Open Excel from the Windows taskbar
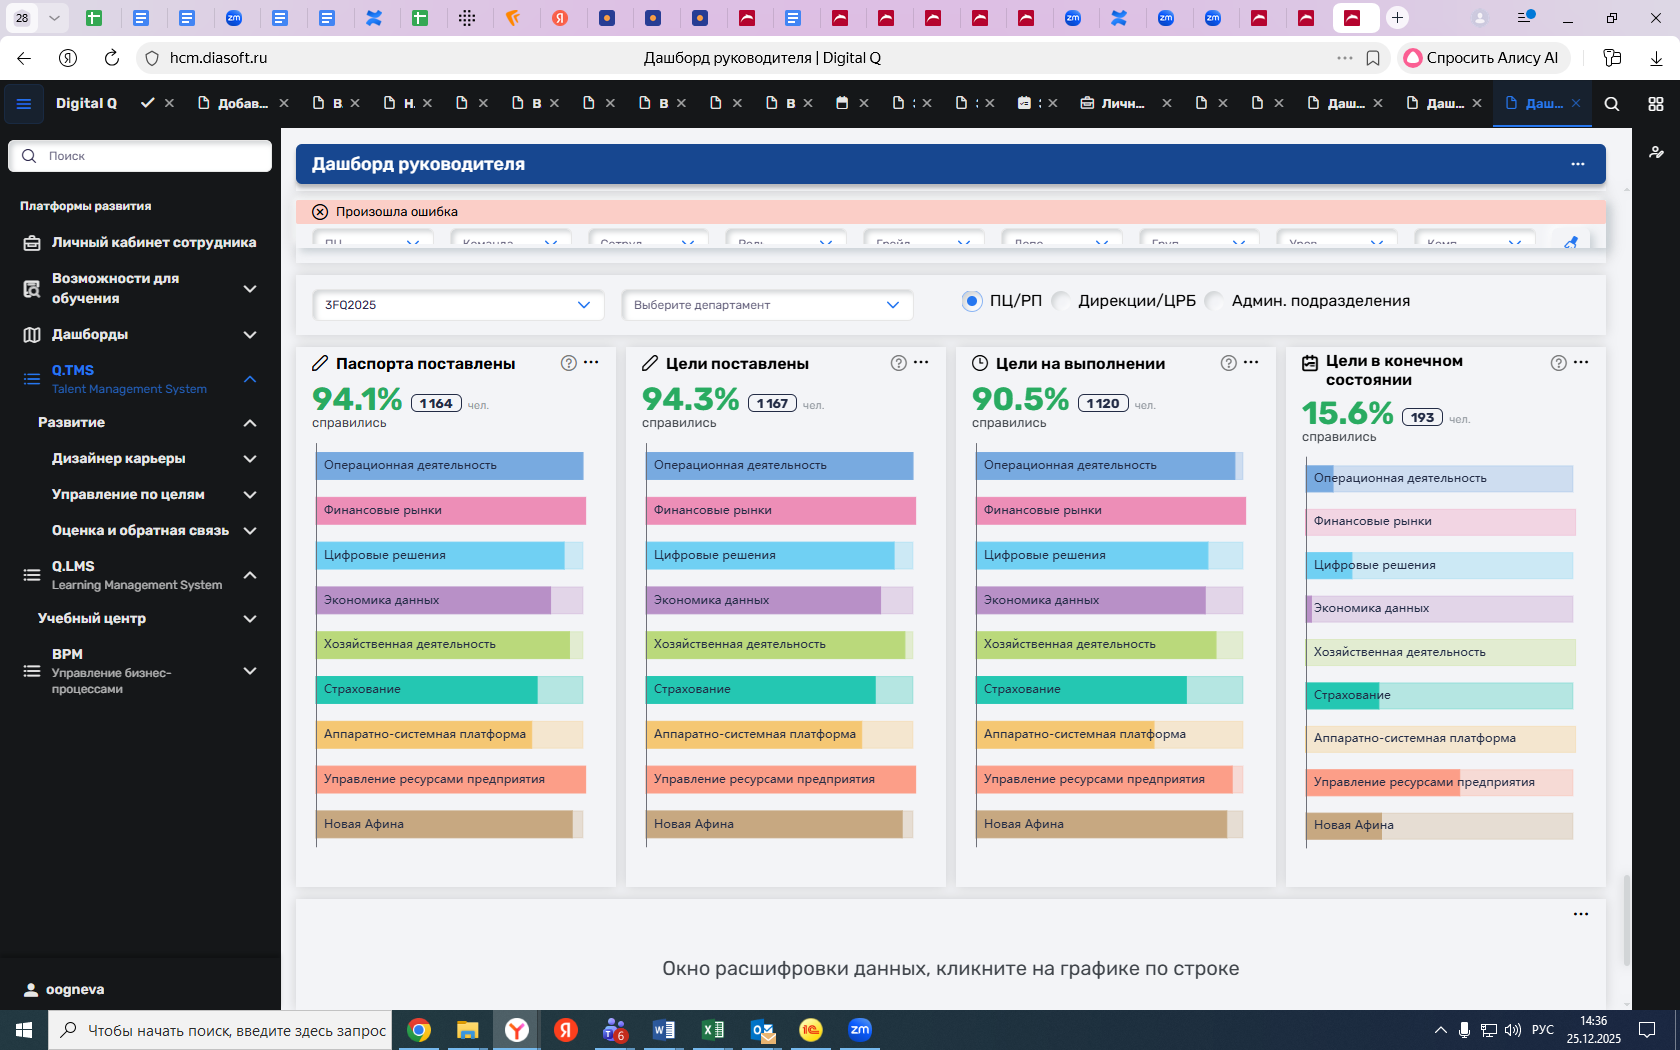 [x=712, y=1030]
